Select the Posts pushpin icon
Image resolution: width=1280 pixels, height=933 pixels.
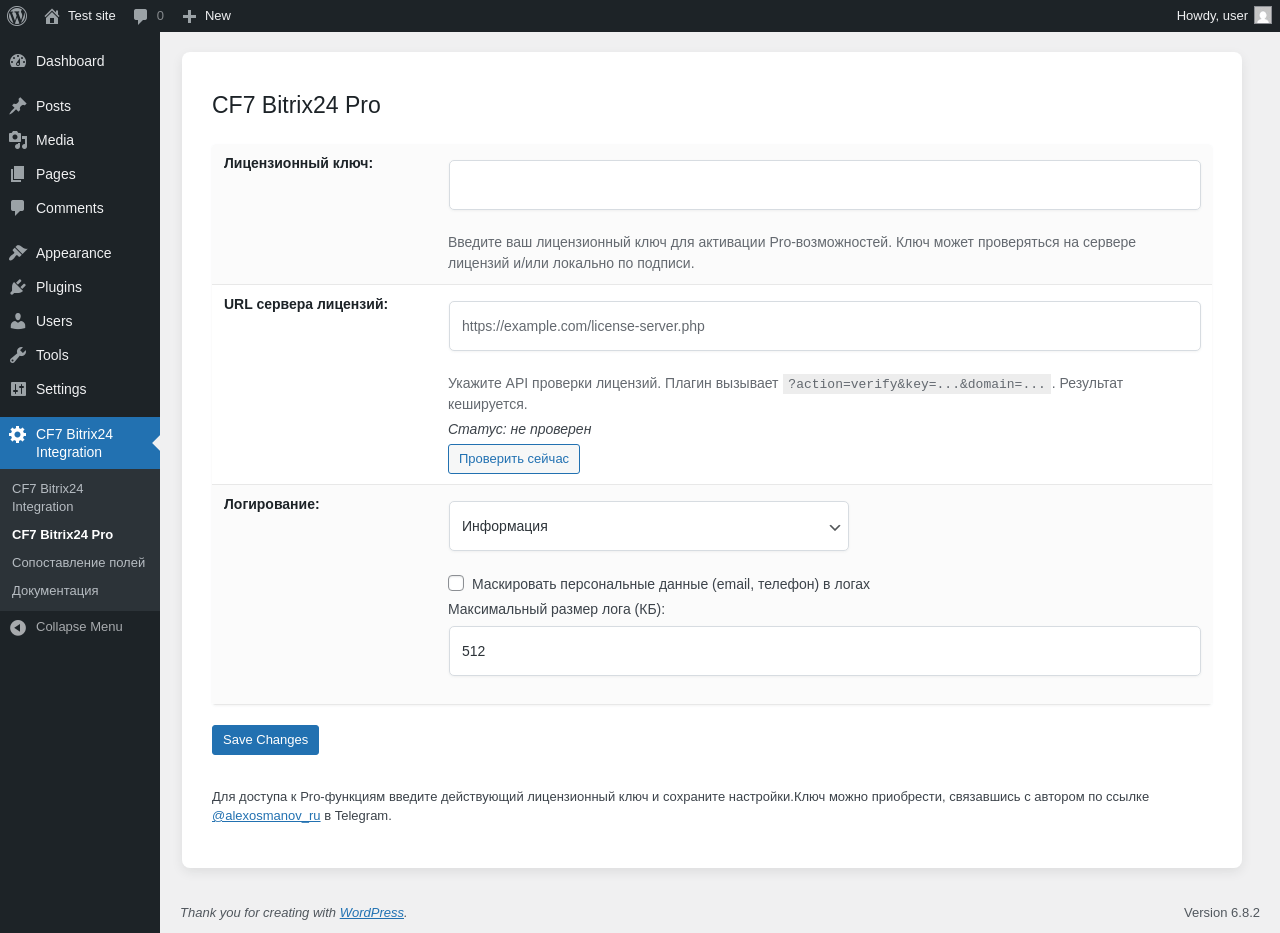(18, 106)
